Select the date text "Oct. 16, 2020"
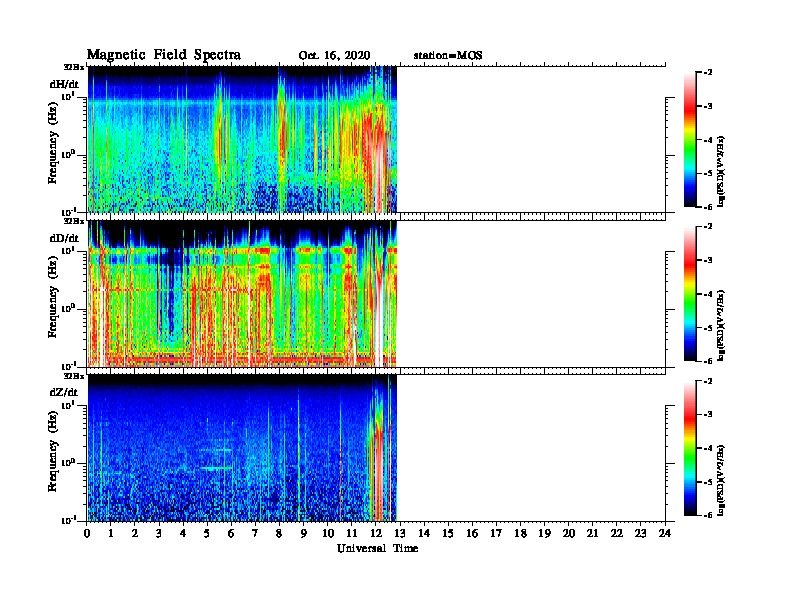792x612 pixels. point(334,56)
